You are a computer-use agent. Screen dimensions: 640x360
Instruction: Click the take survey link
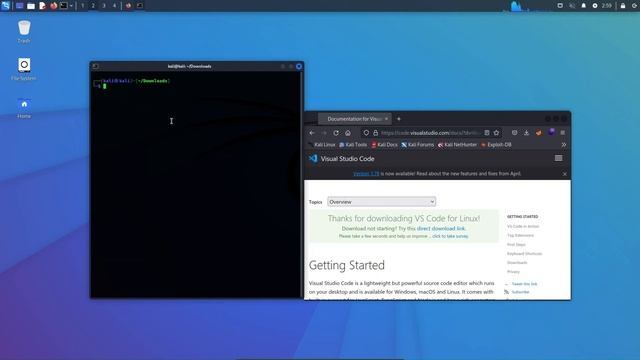coord(450,236)
